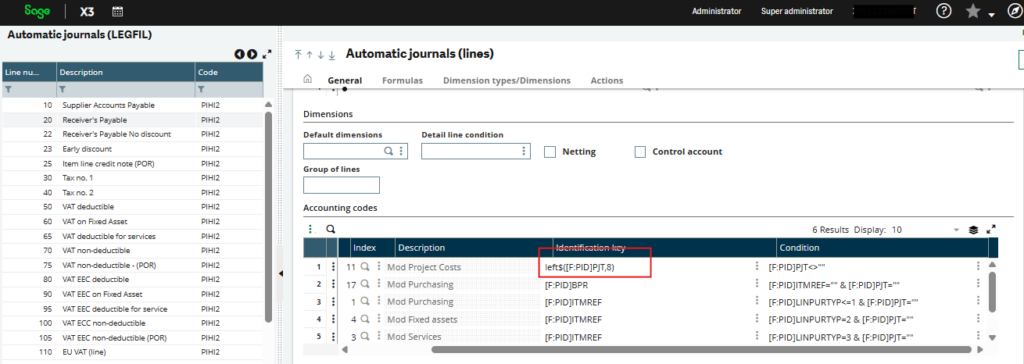This screenshot has width=1024, height=364.
Task: Open Dimension types/Dimensions tab
Action: (x=507, y=80)
